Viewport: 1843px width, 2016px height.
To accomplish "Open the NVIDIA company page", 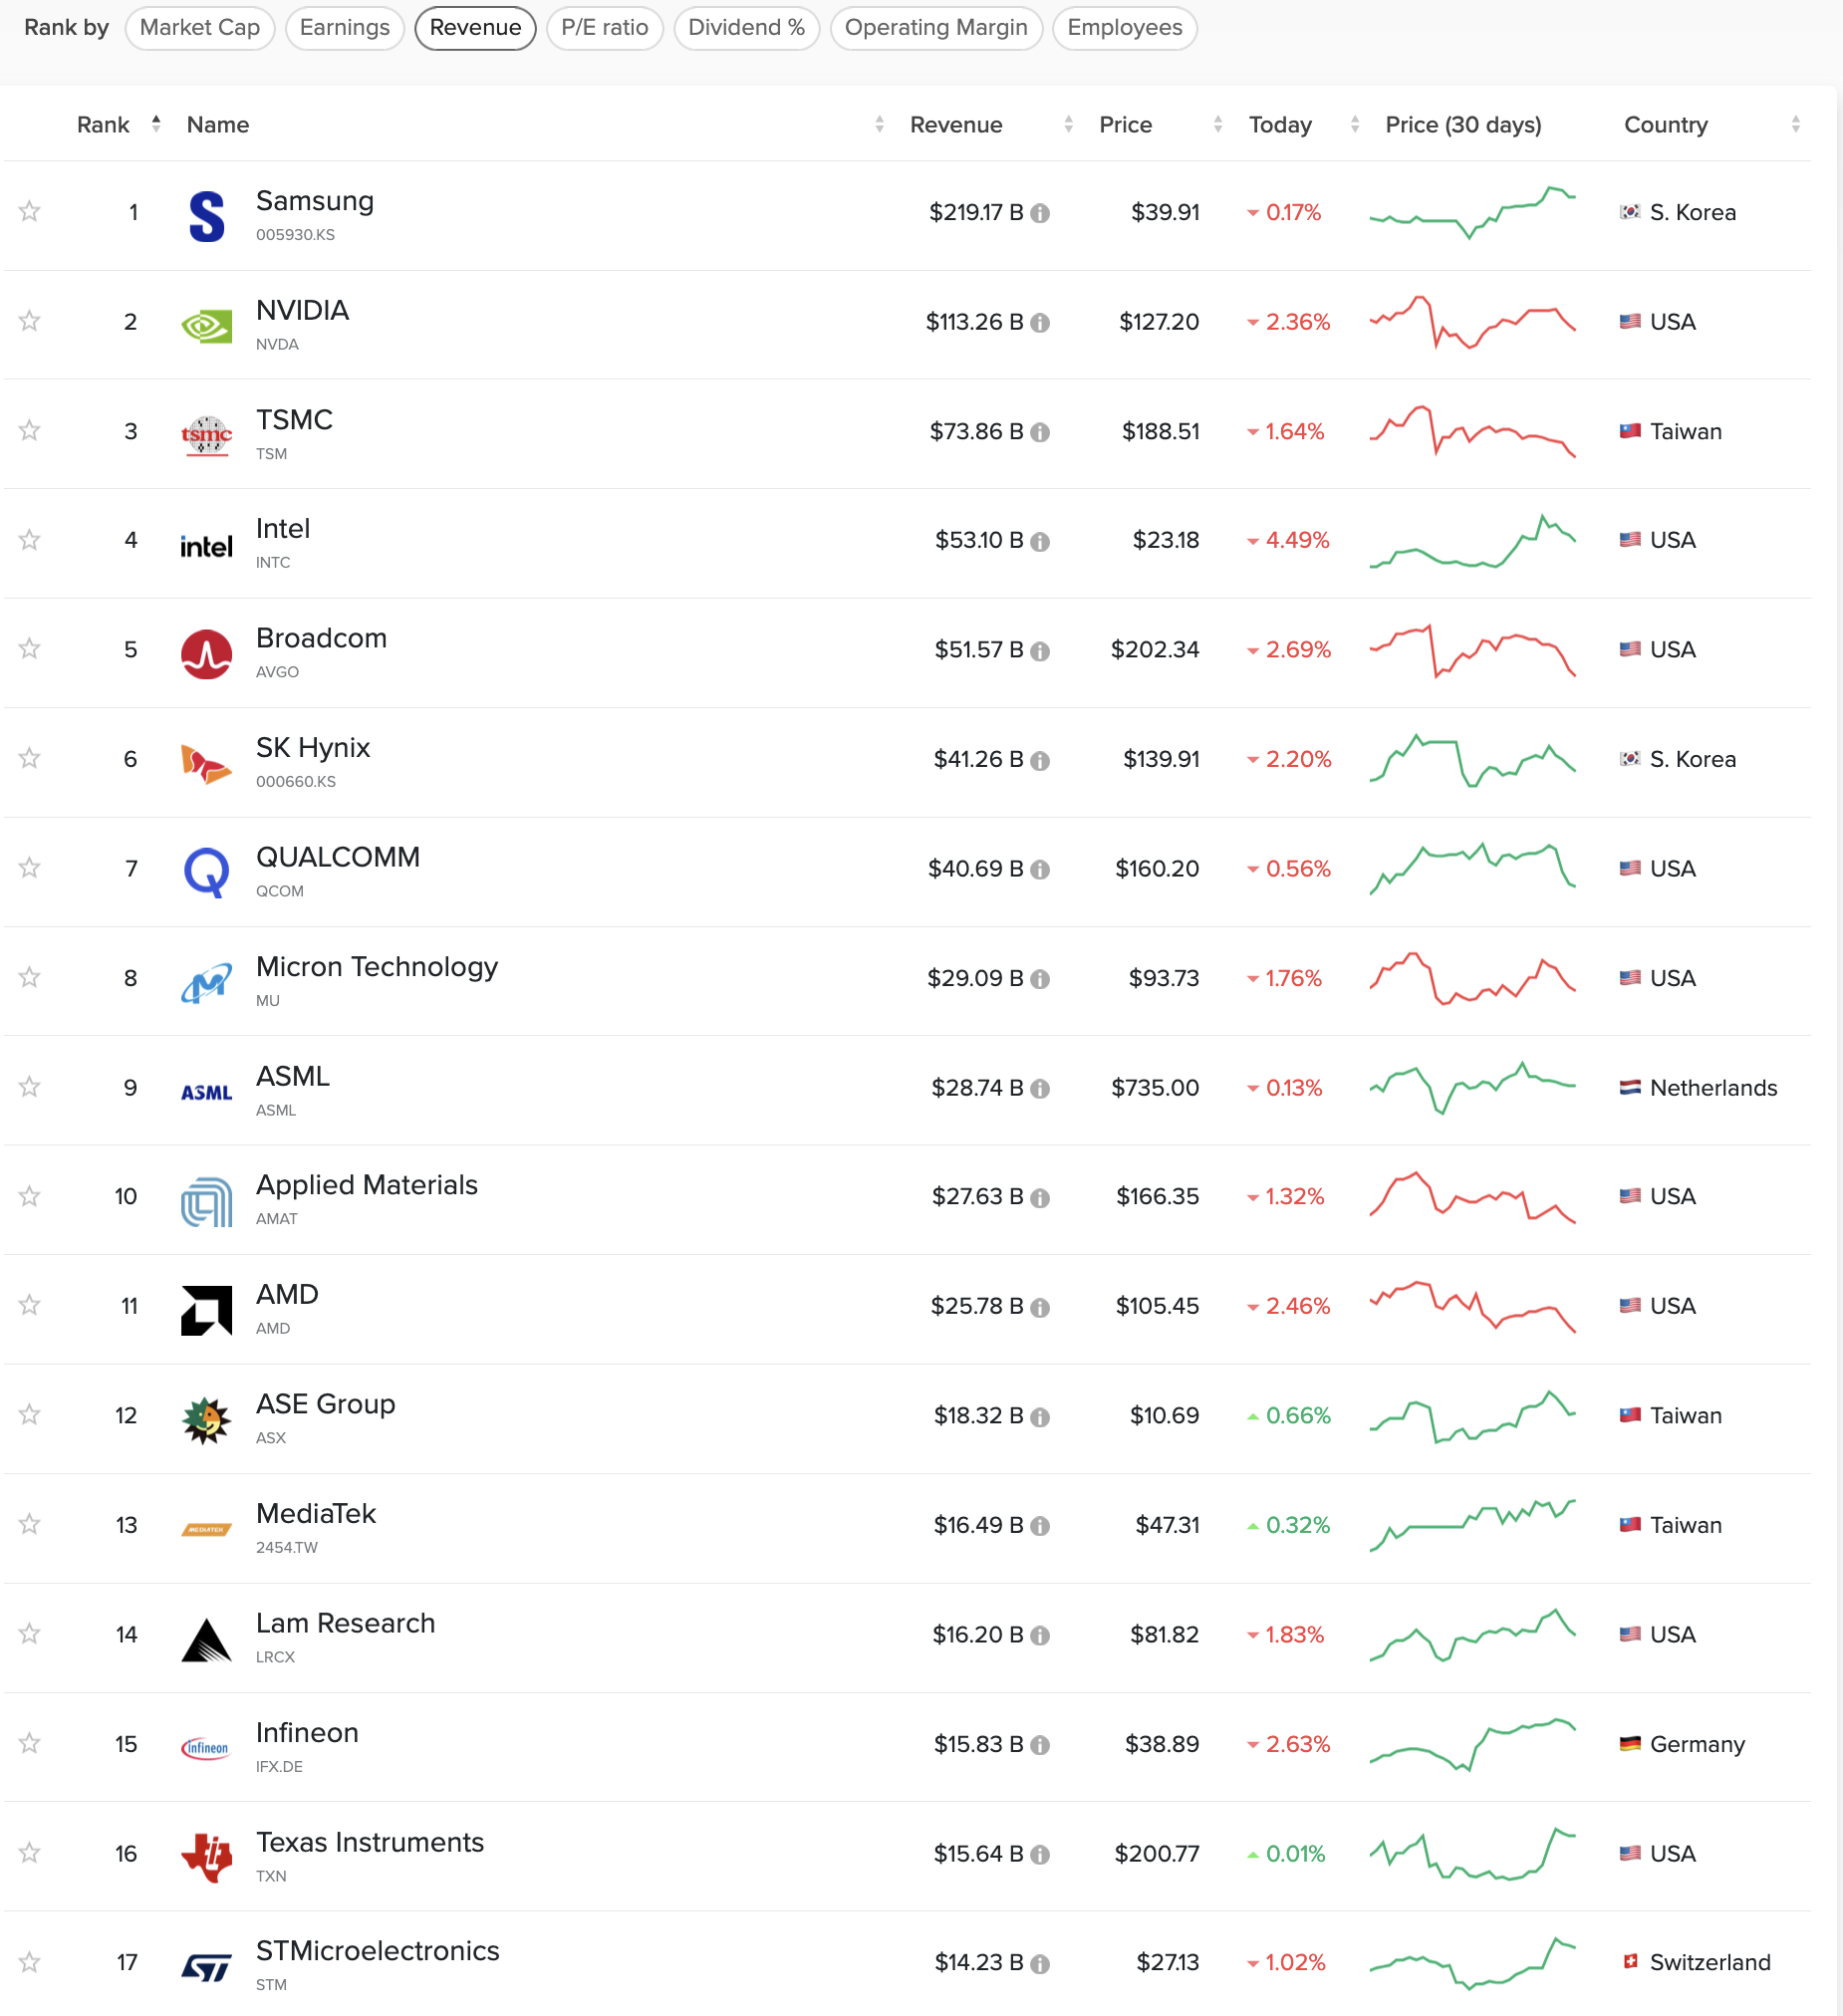I will click(x=302, y=310).
